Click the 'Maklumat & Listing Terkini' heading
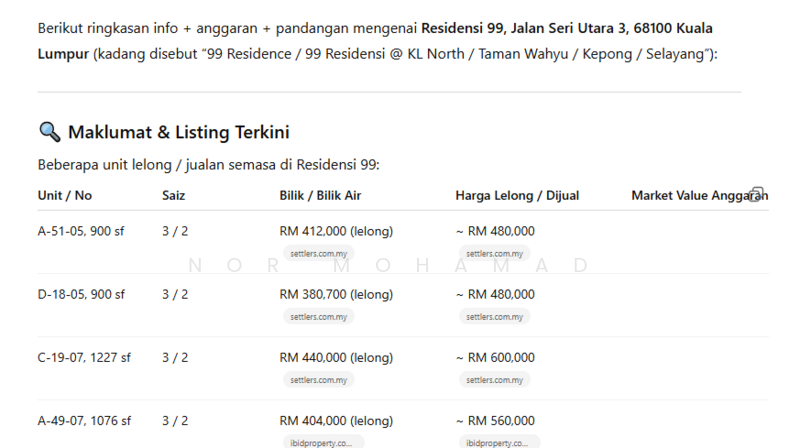The image size is (800, 448). (178, 132)
